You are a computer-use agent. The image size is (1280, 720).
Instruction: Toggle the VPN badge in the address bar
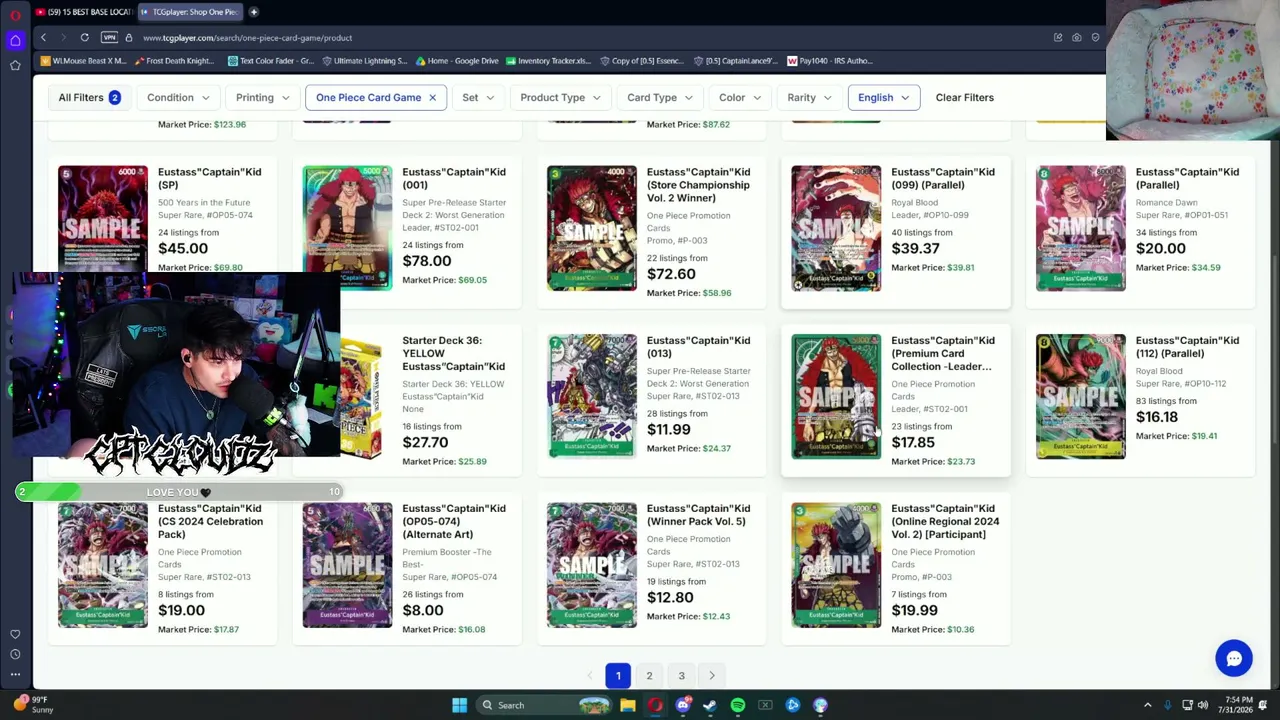[109, 38]
